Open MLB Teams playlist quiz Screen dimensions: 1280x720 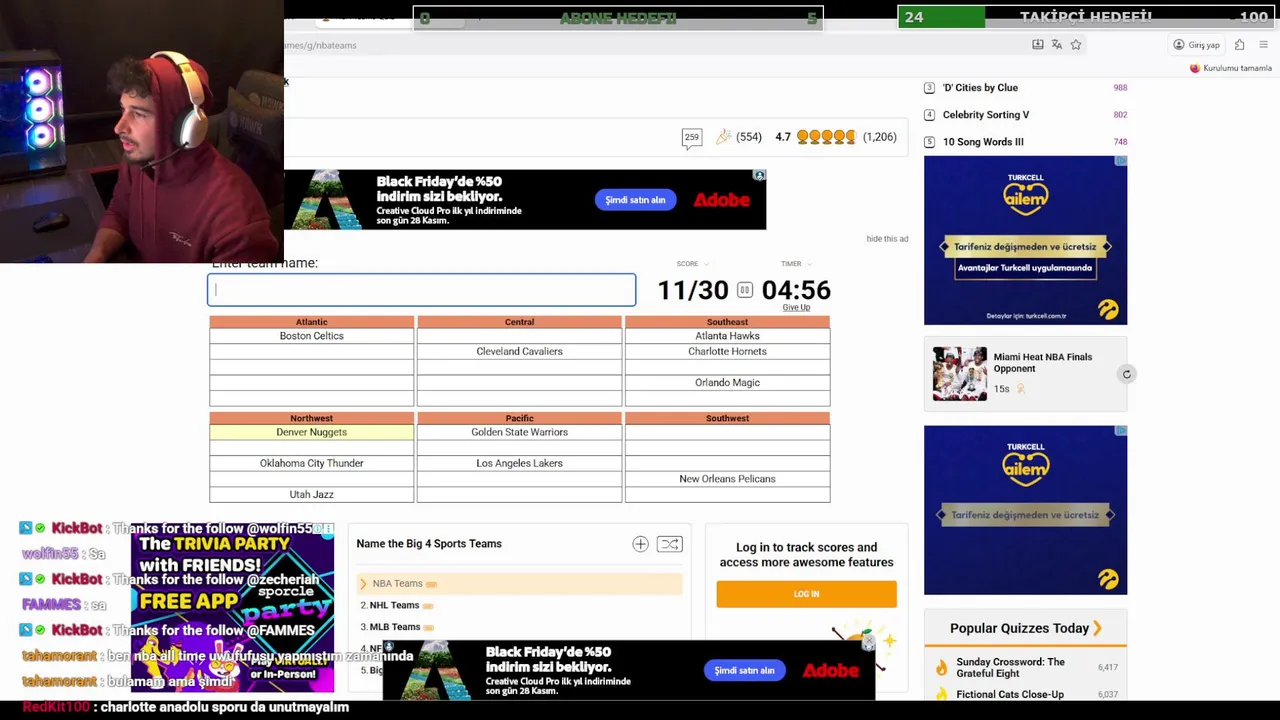click(395, 627)
